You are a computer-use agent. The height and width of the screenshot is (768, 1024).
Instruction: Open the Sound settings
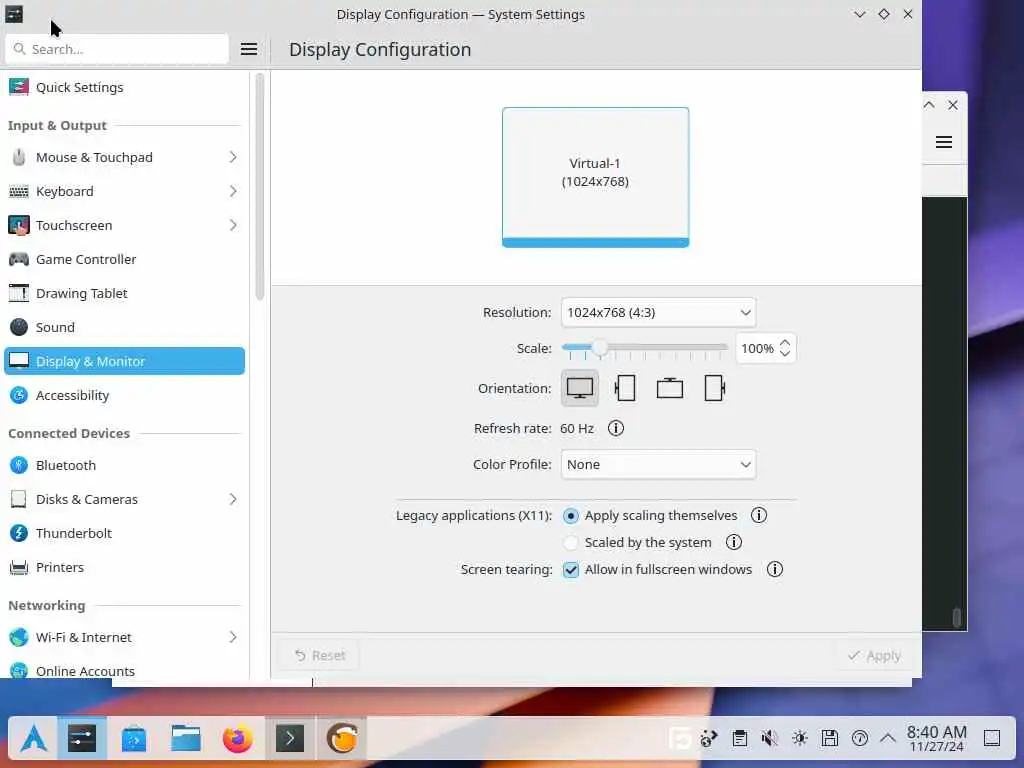pos(124,327)
